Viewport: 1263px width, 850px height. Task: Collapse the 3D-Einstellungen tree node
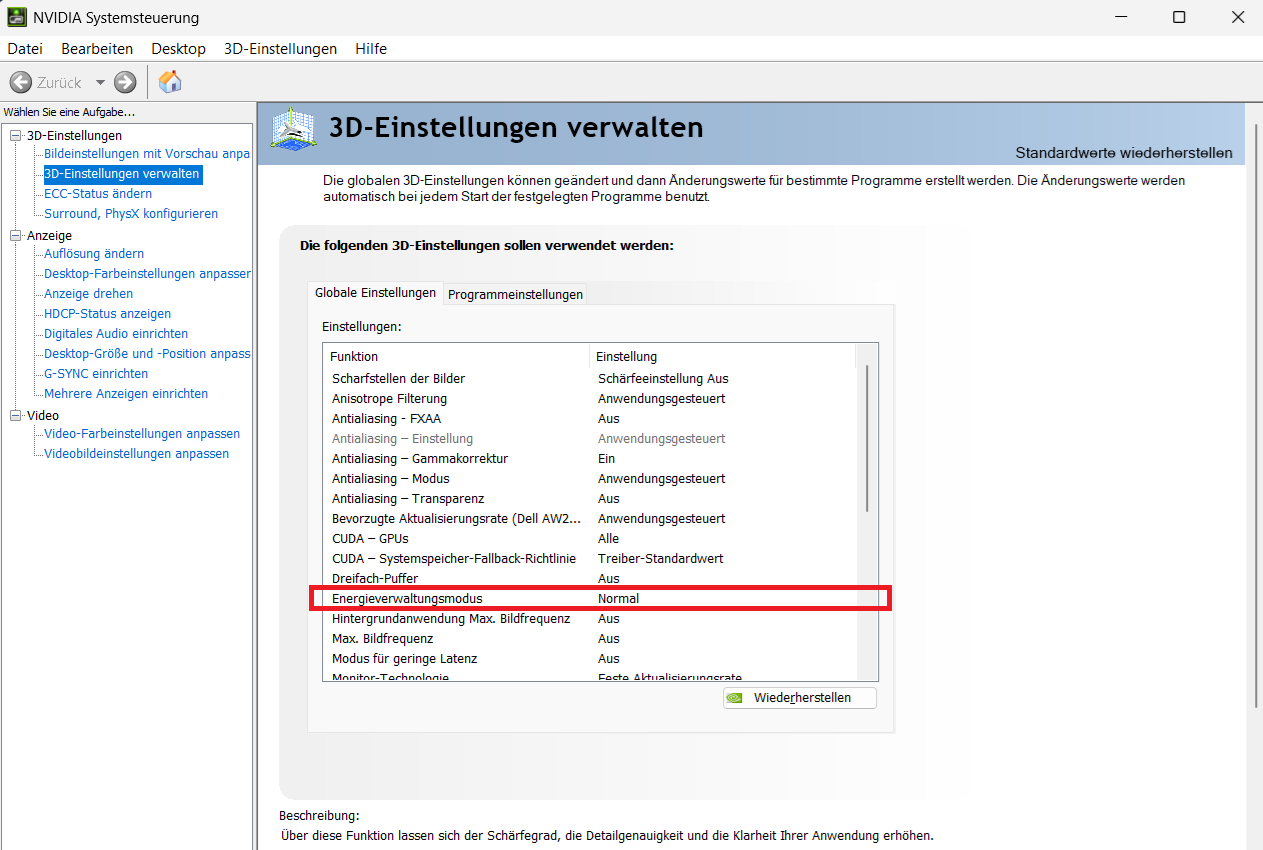pyautogui.click(x=15, y=135)
